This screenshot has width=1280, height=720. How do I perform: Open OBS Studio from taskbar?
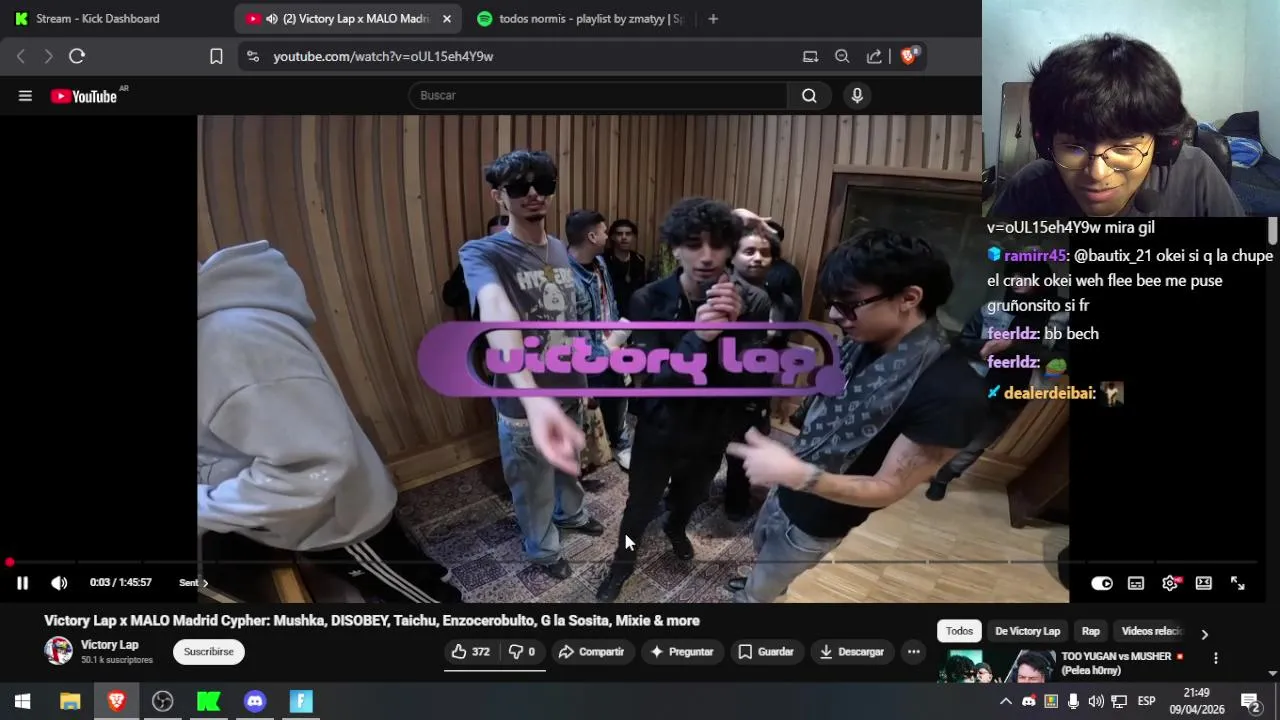[162, 702]
